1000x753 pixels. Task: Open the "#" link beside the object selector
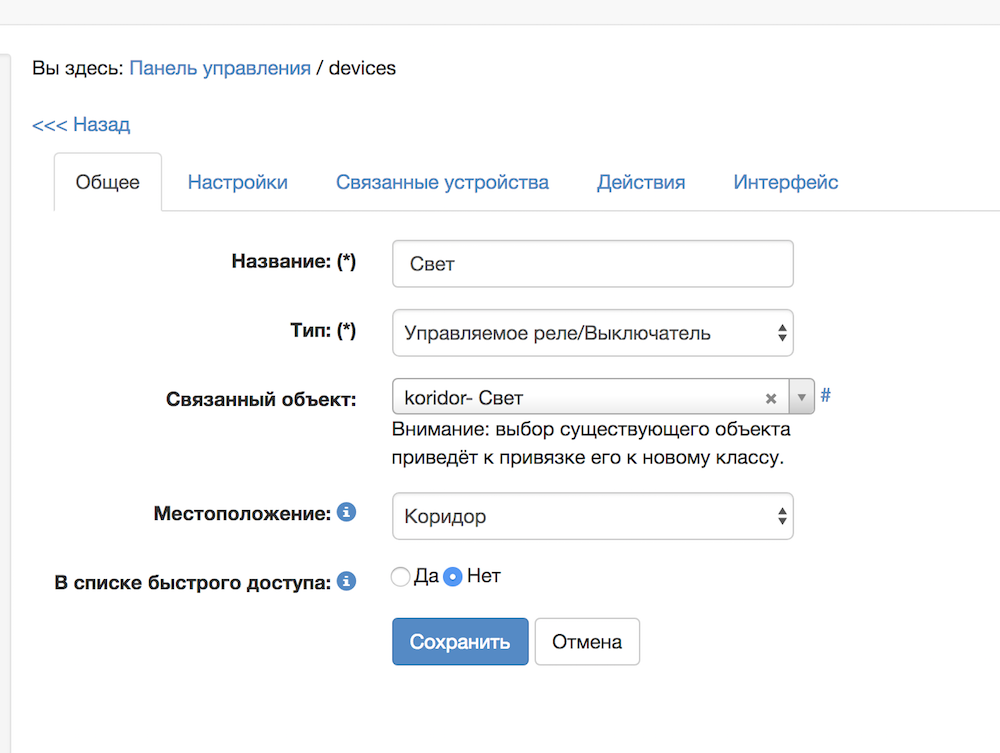pos(825,395)
